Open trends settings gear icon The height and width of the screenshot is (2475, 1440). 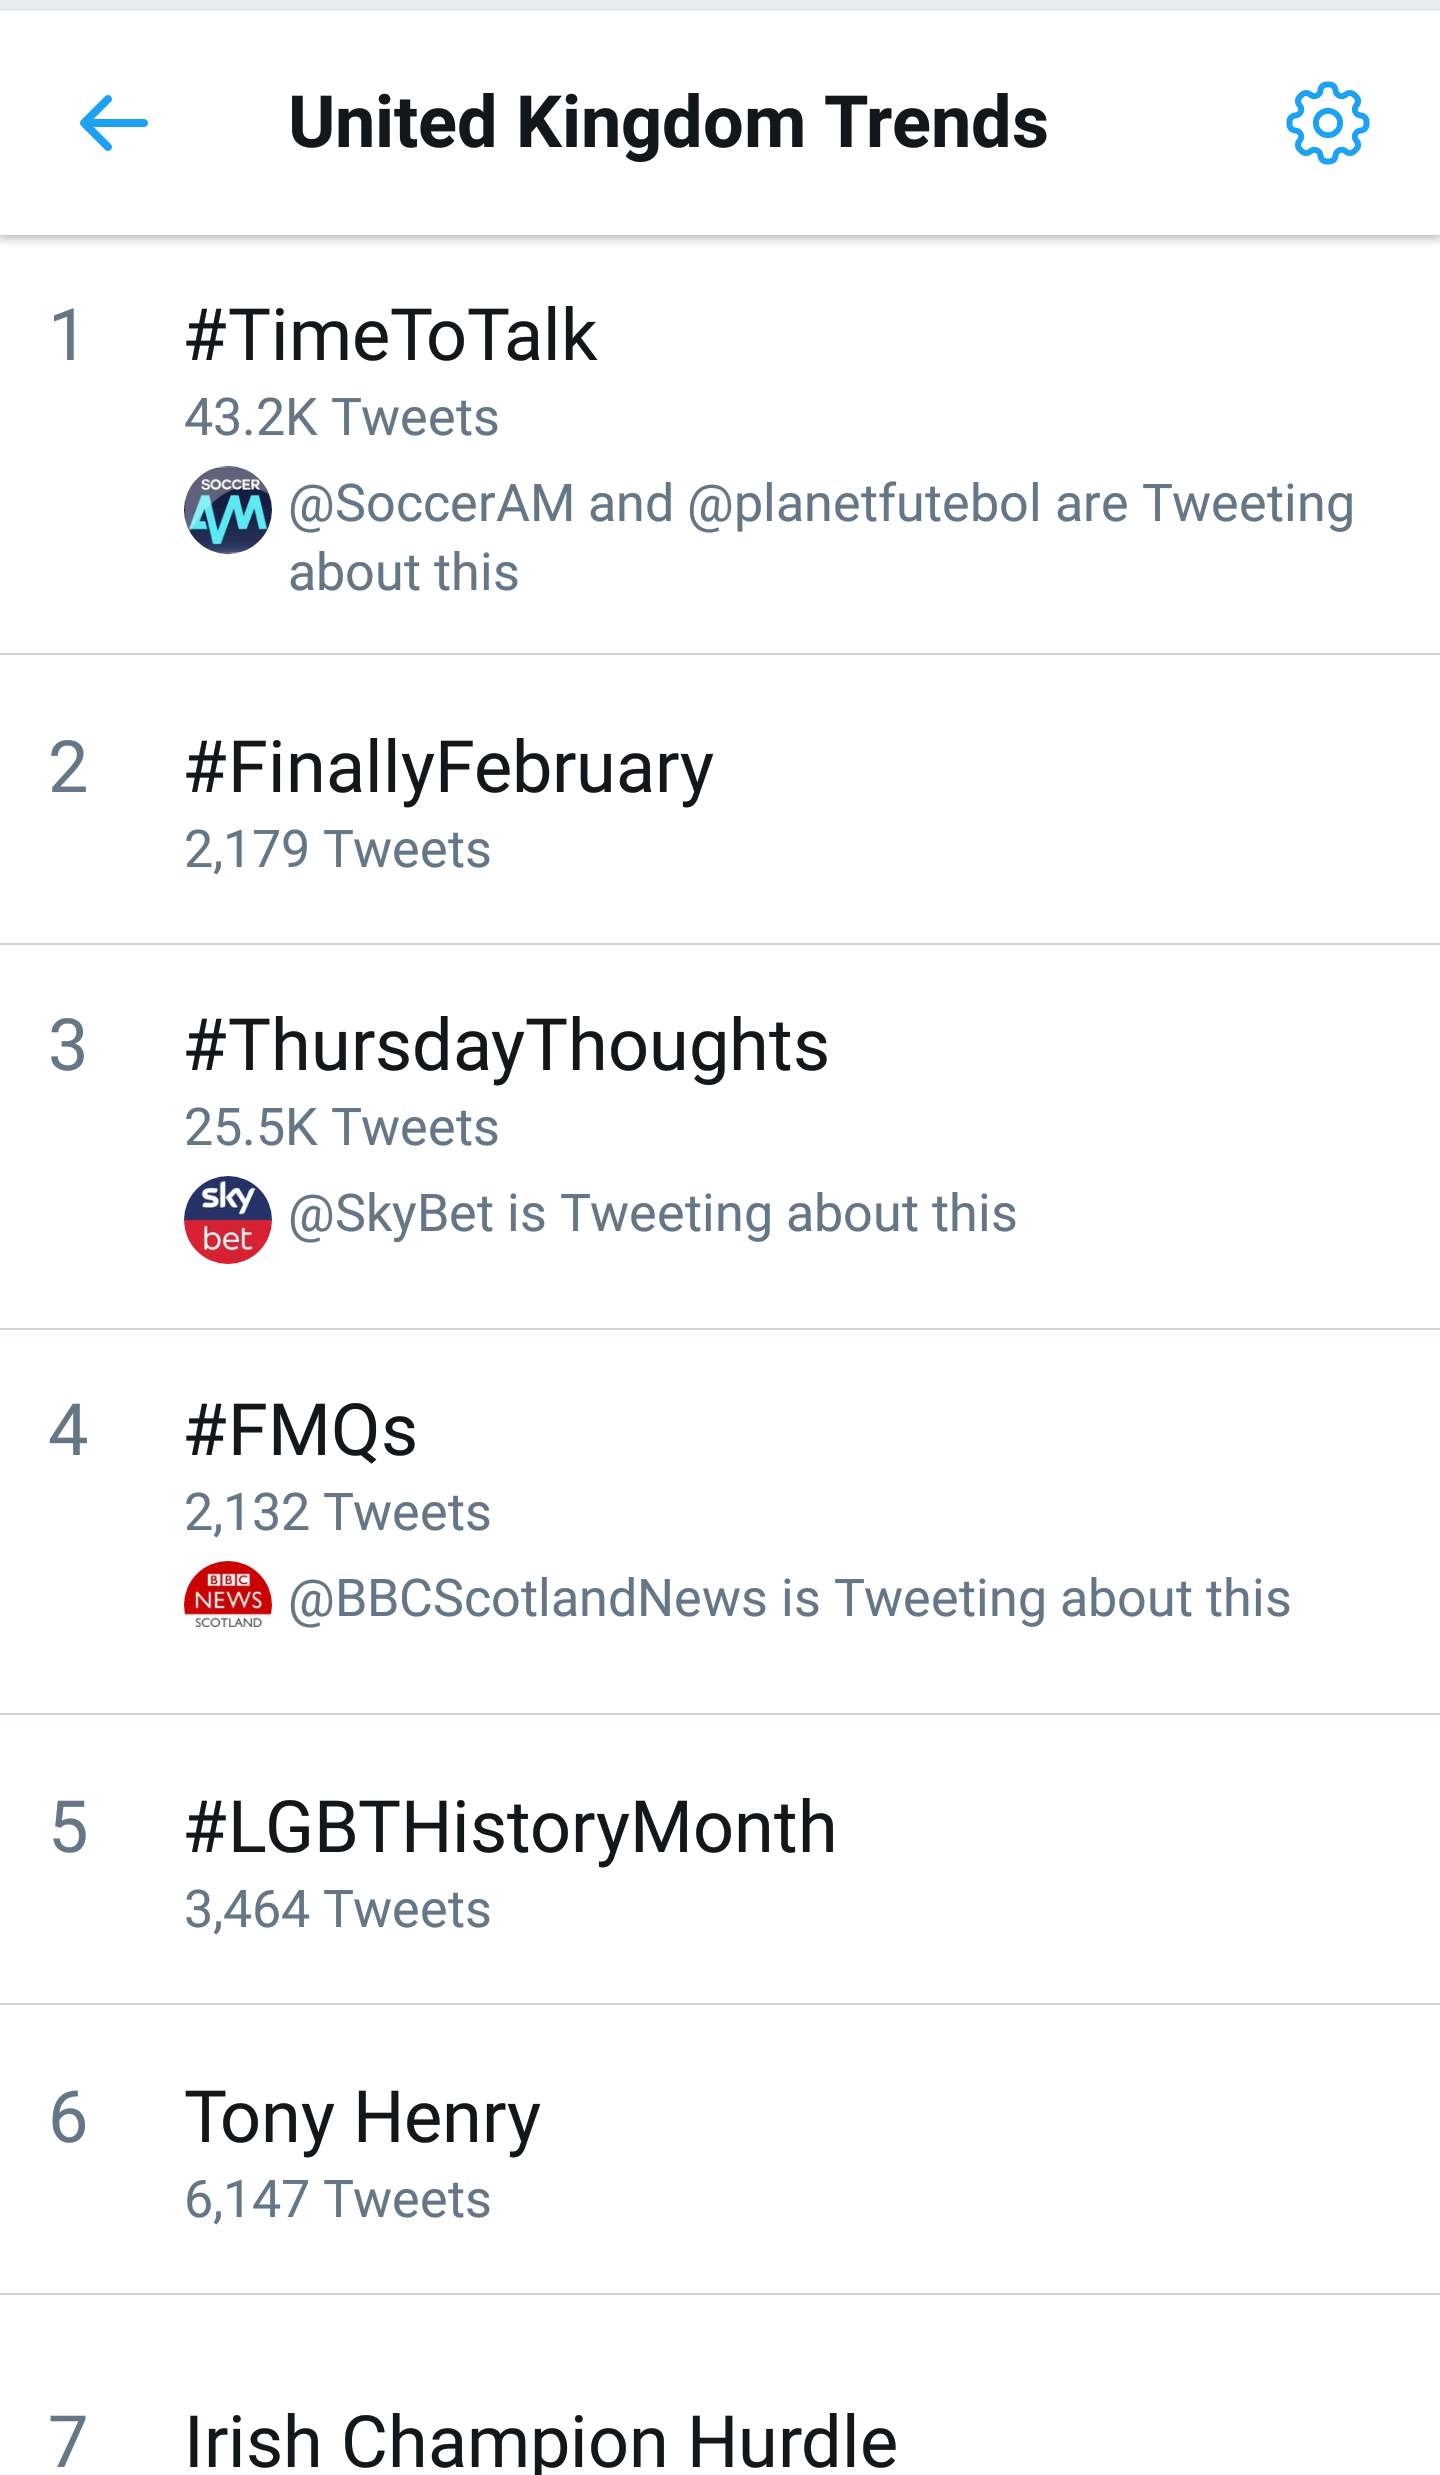1327,123
